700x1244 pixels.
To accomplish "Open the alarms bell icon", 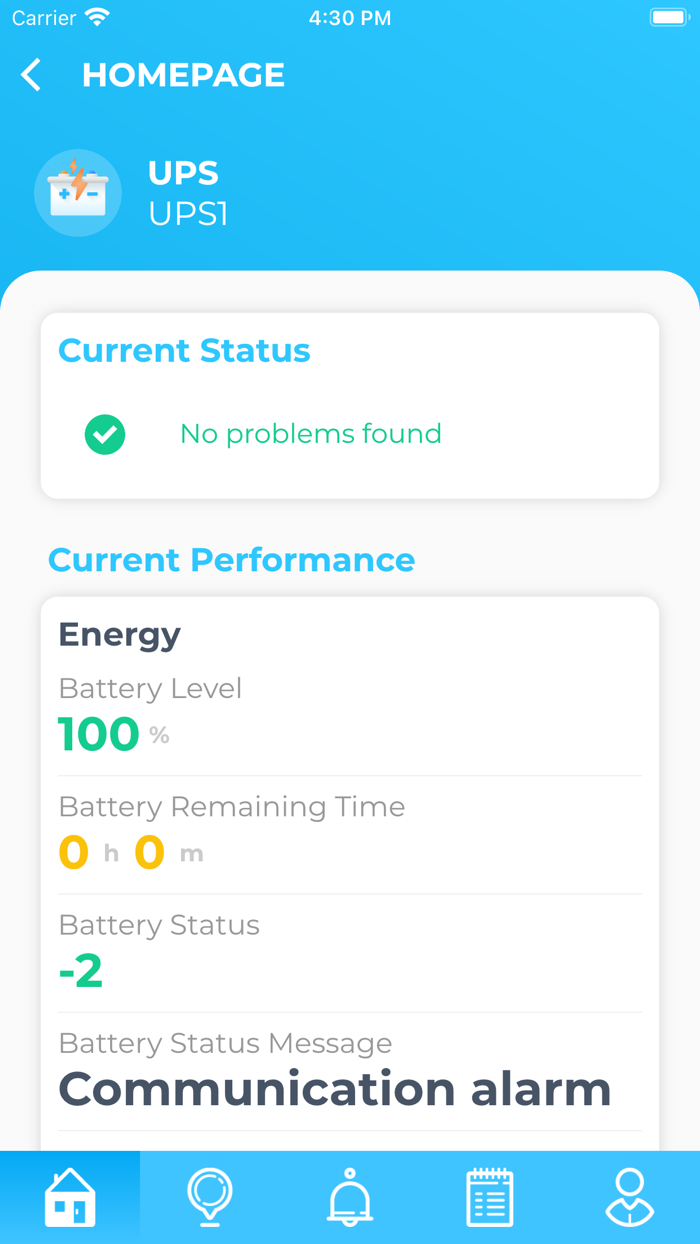I will point(350,1196).
